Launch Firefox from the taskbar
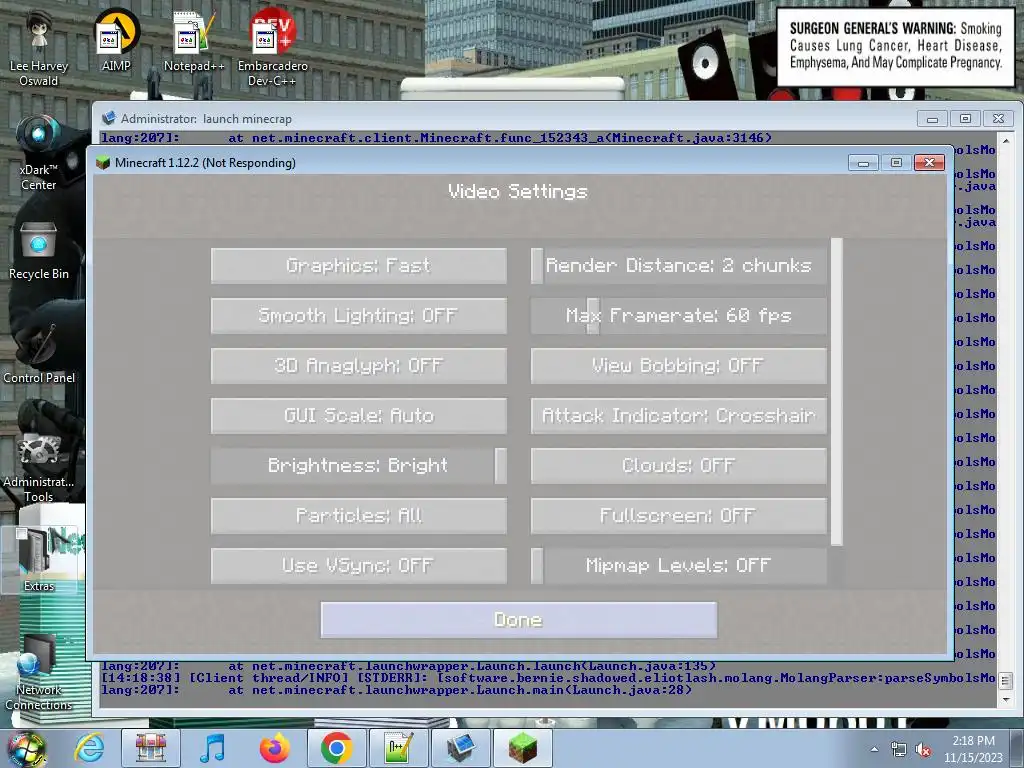 click(274, 748)
